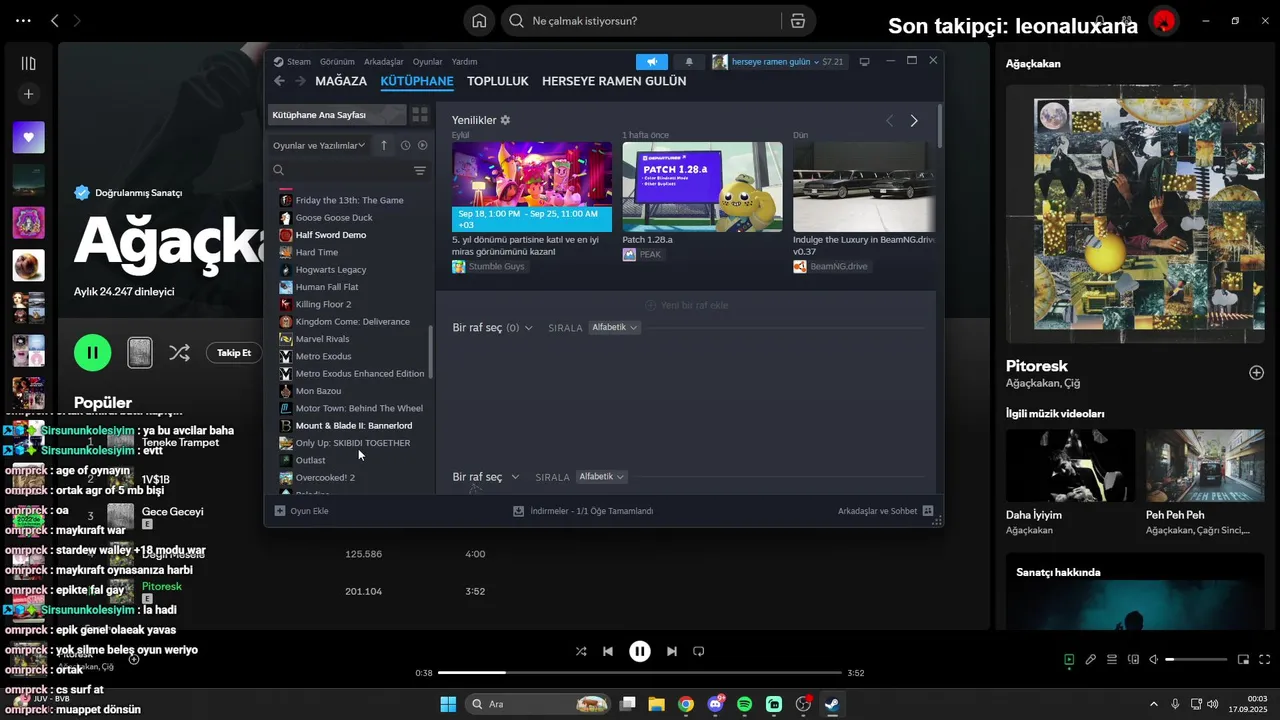The height and width of the screenshot is (720, 1280).
Task: Open connect to device icon
Action: click(1133, 660)
